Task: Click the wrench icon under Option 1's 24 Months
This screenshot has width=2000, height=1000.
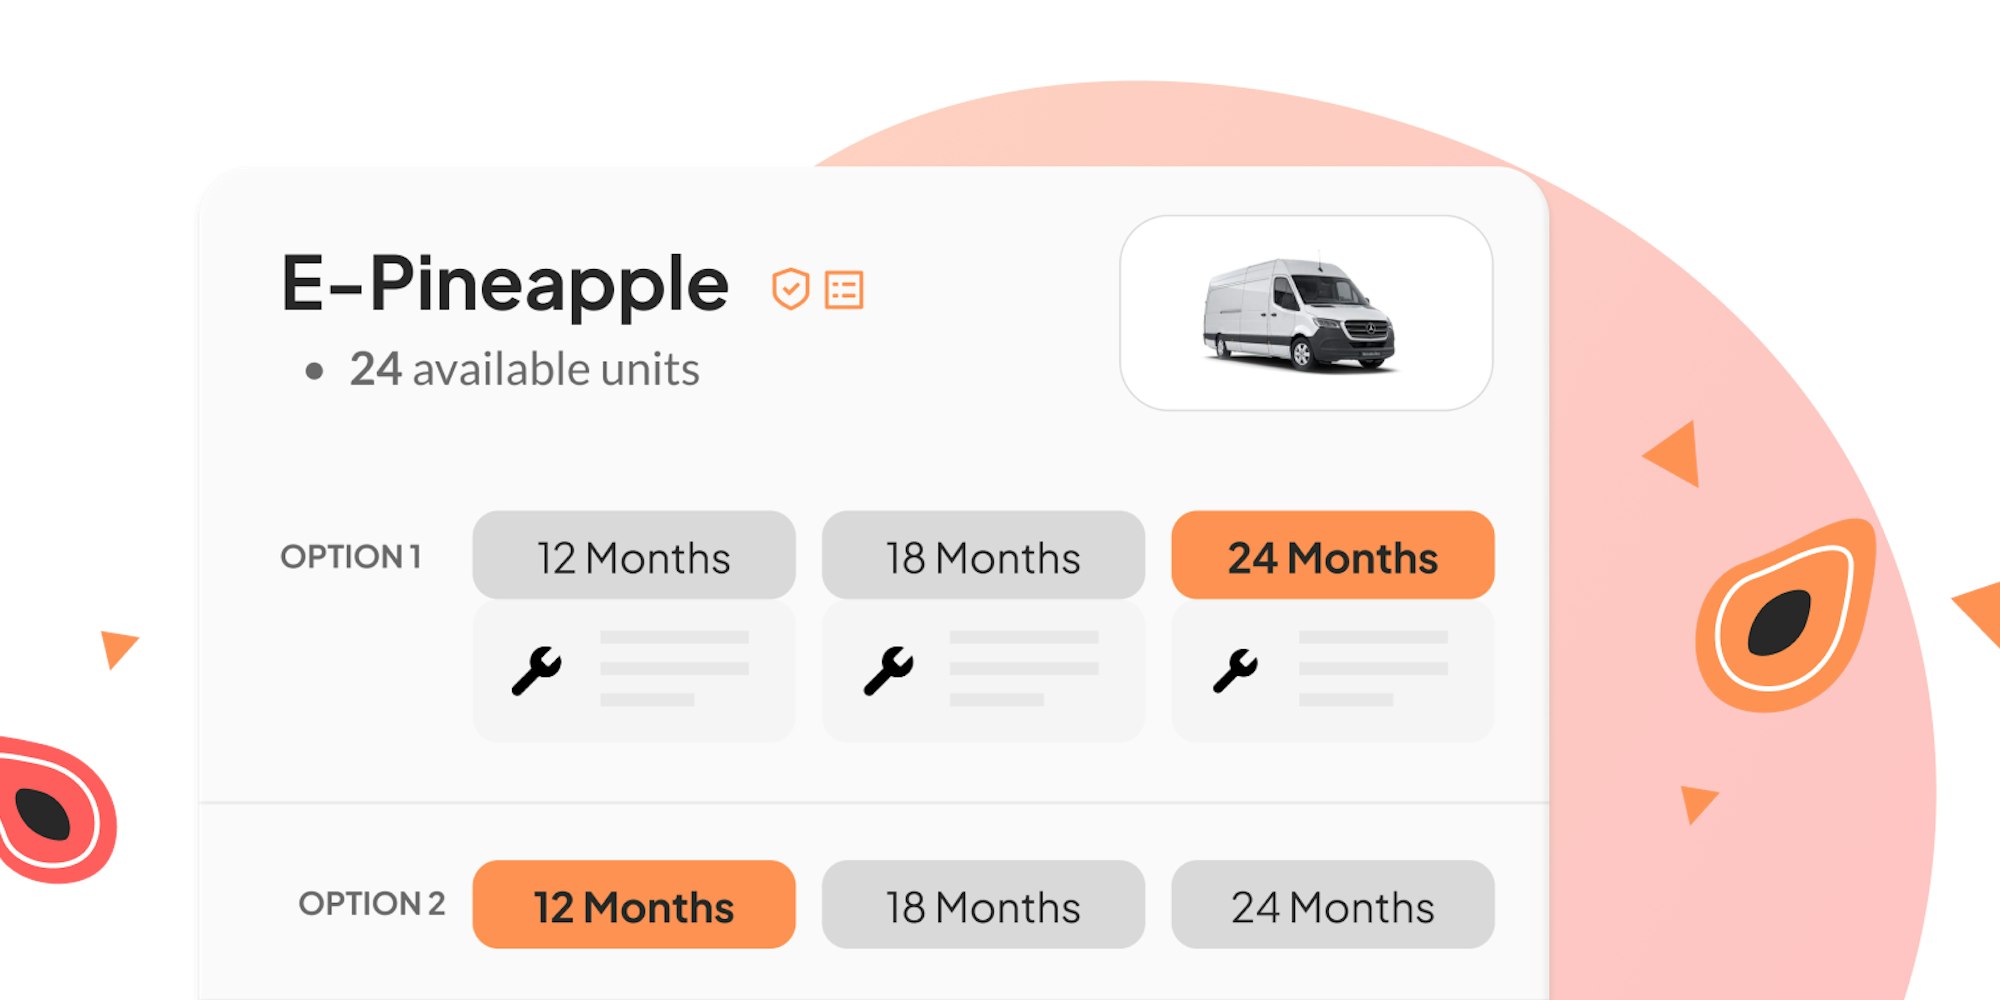Action: click(x=1236, y=670)
